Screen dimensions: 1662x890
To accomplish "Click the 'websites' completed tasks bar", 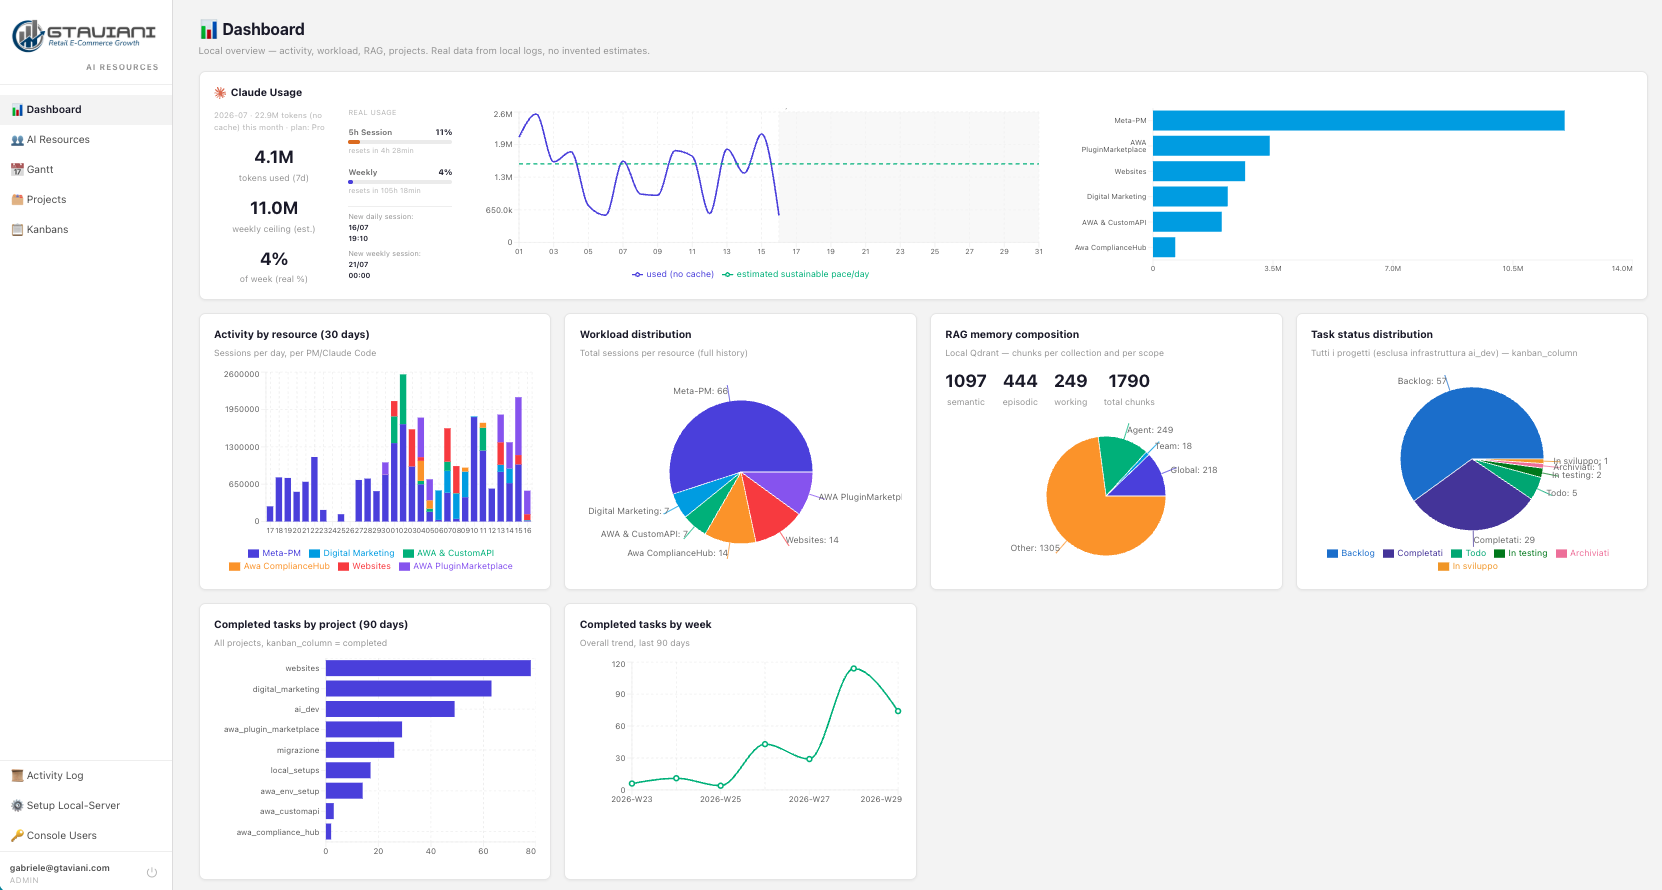I will 428,668.
